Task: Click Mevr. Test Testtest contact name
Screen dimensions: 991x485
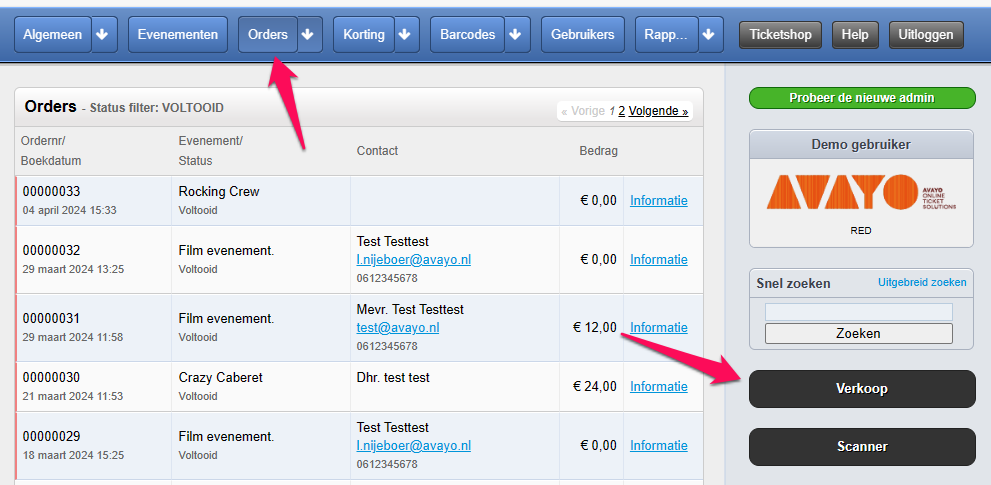Action: click(410, 310)
